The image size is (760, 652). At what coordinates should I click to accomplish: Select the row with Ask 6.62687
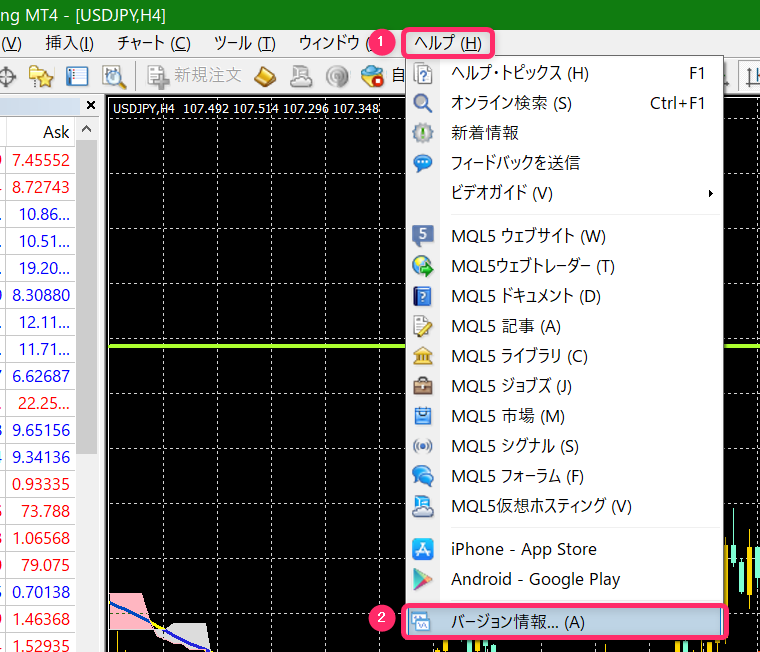[37, 376]
